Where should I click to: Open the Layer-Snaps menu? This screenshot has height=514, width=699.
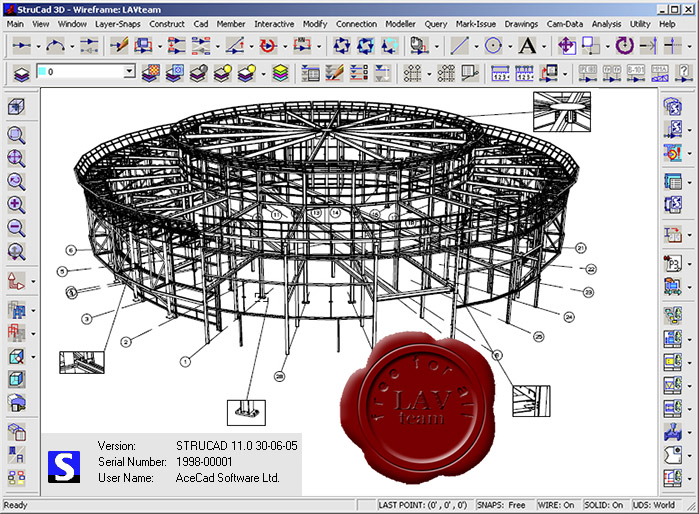pyautogui.click(x=118, y=24)
